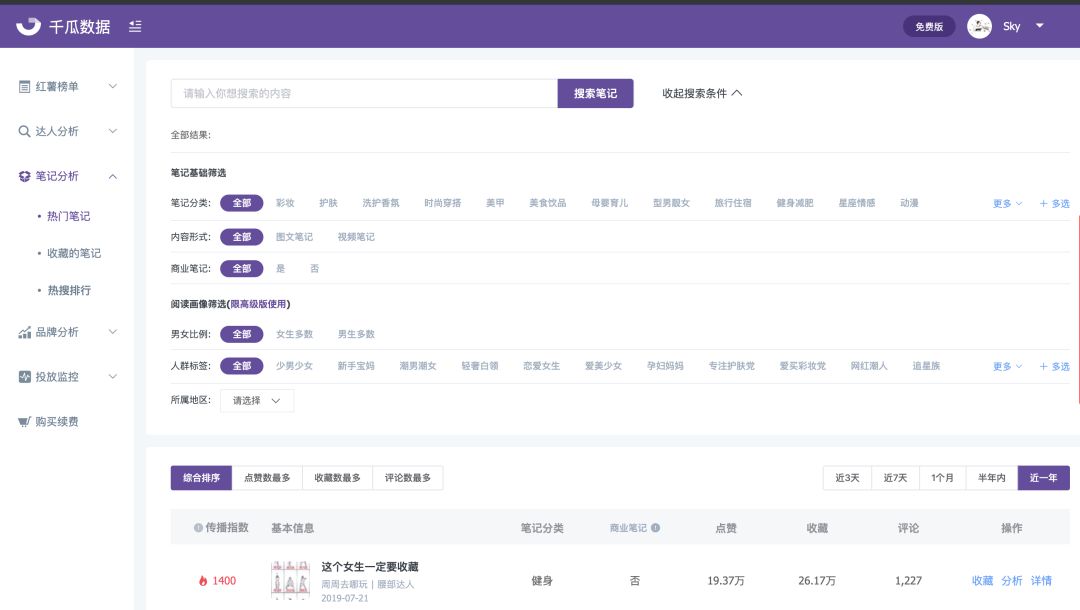Expand the 红薯榜单 menu chevron

pos(112,86)
